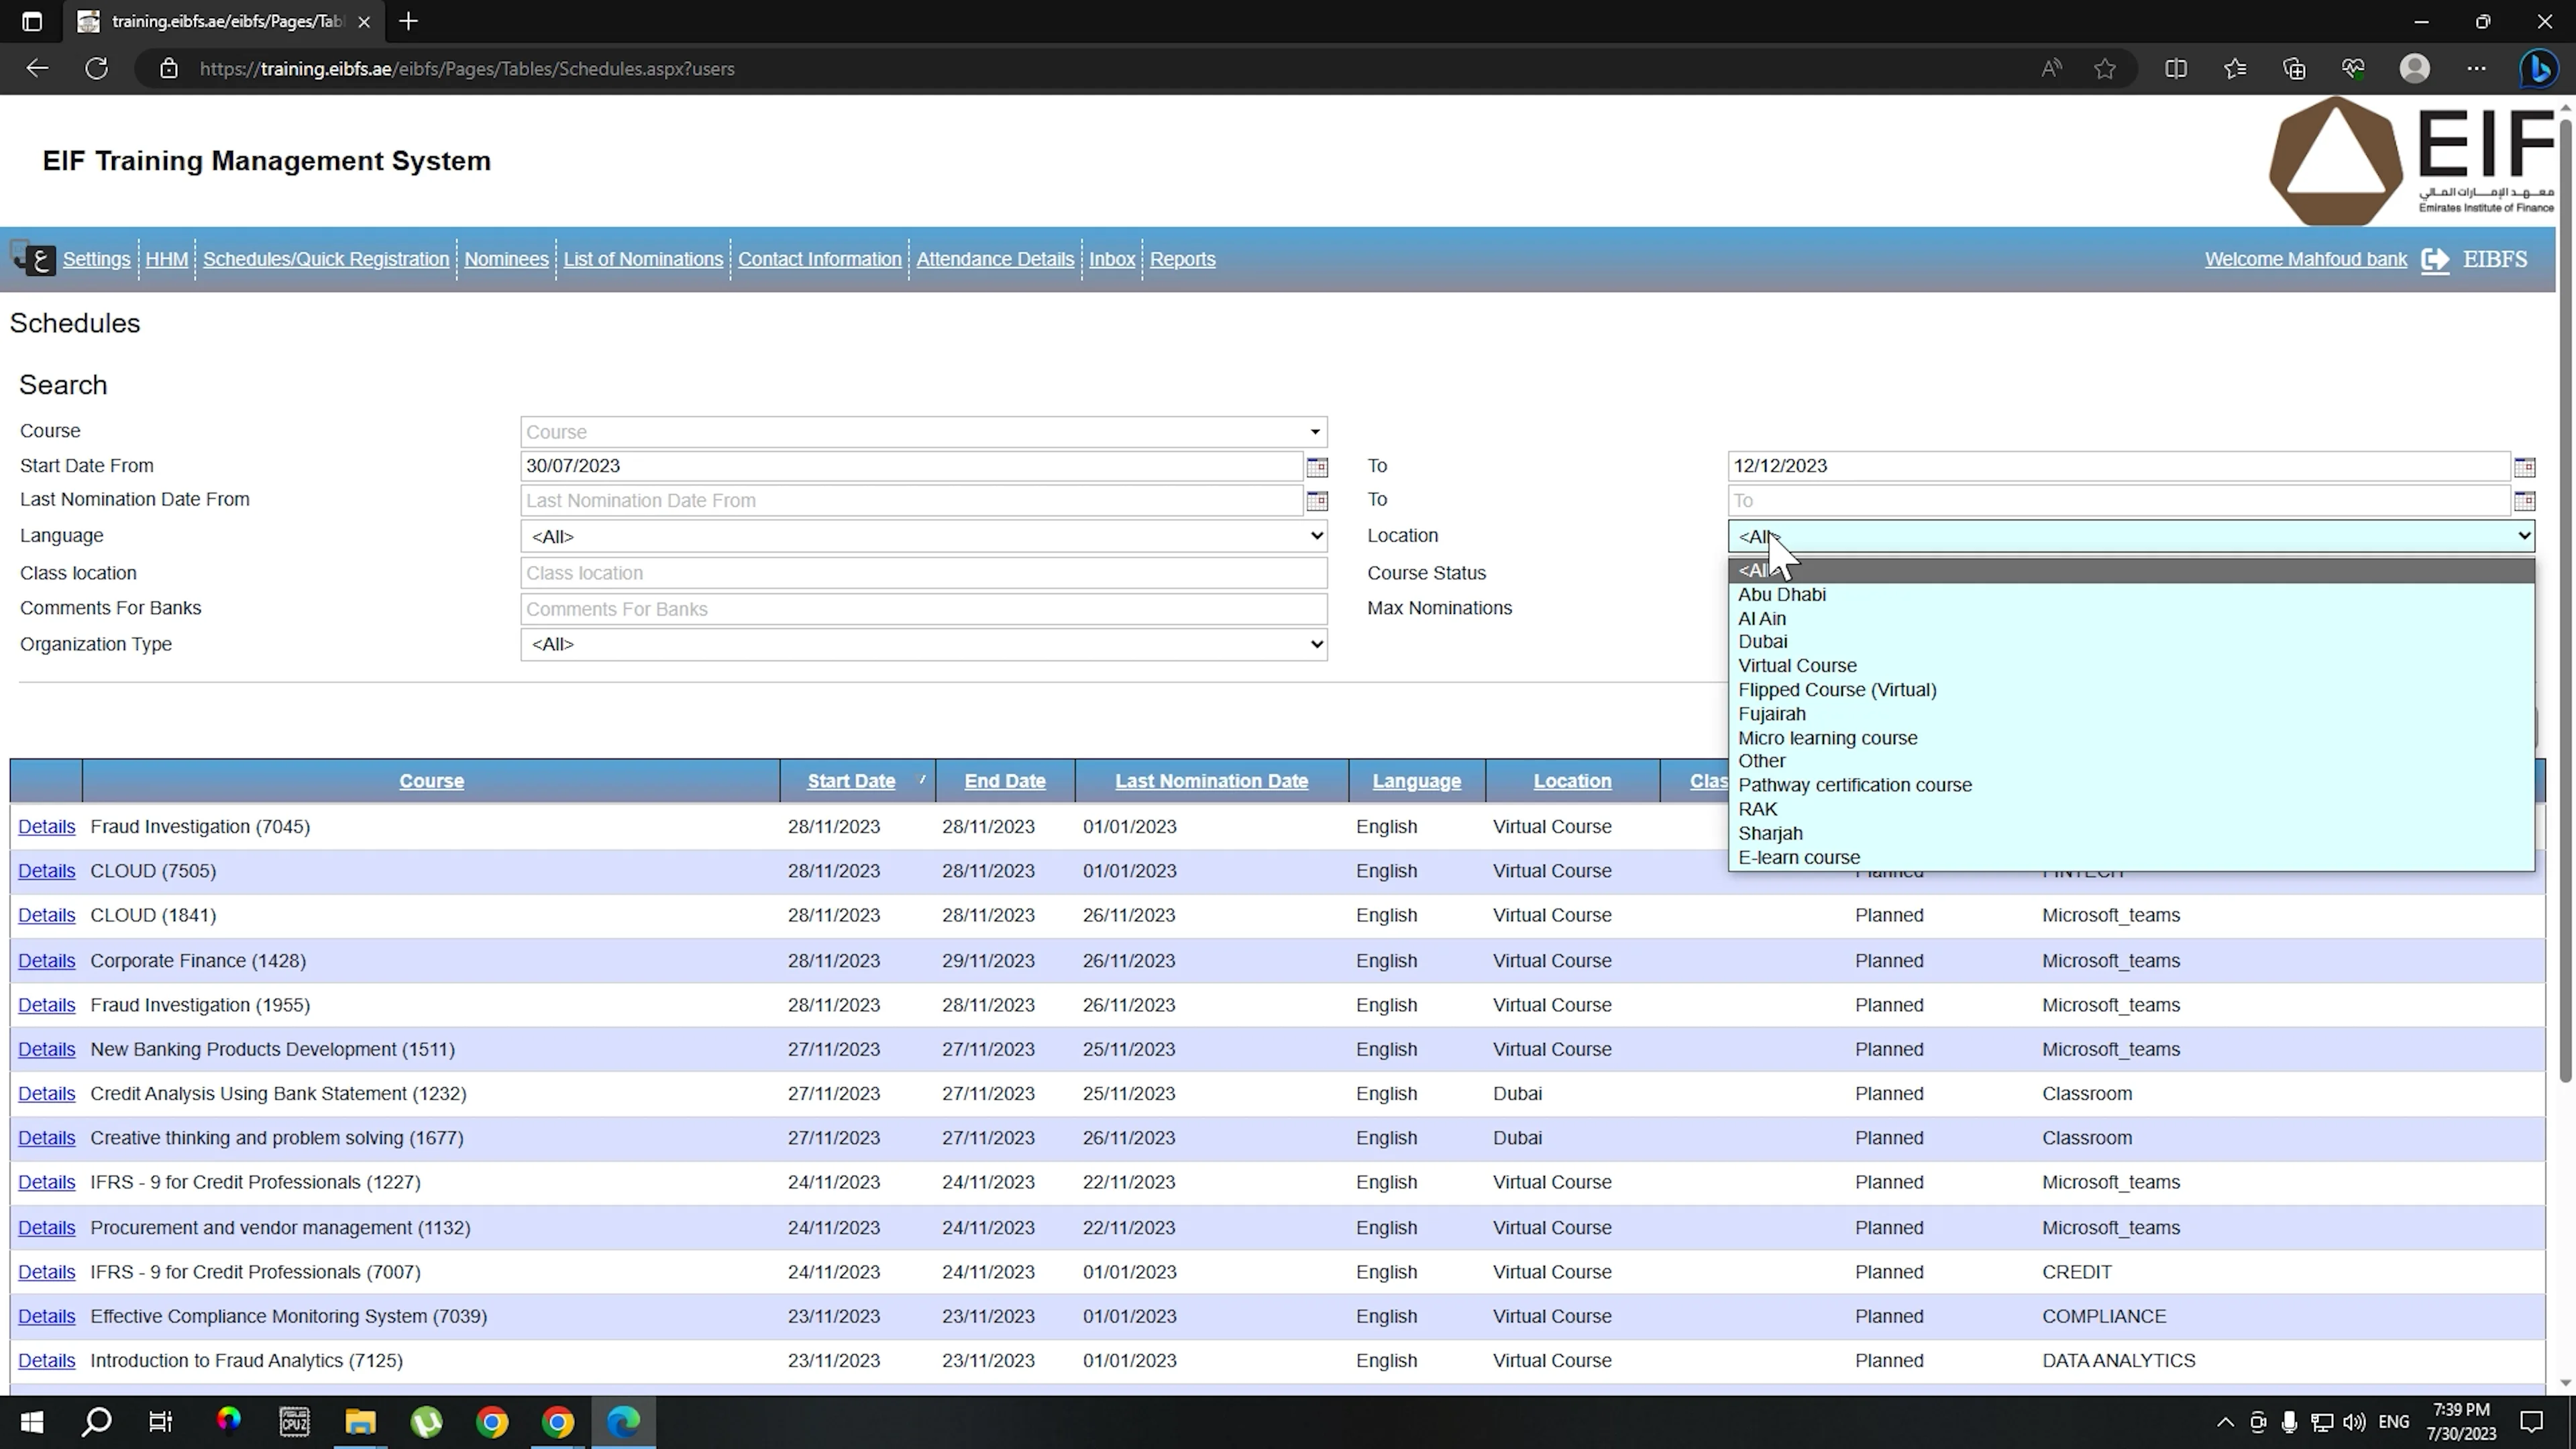The image size is (2576, 1449).
Task: Sort table by Start Date header
Action: (x=851, y=781)
